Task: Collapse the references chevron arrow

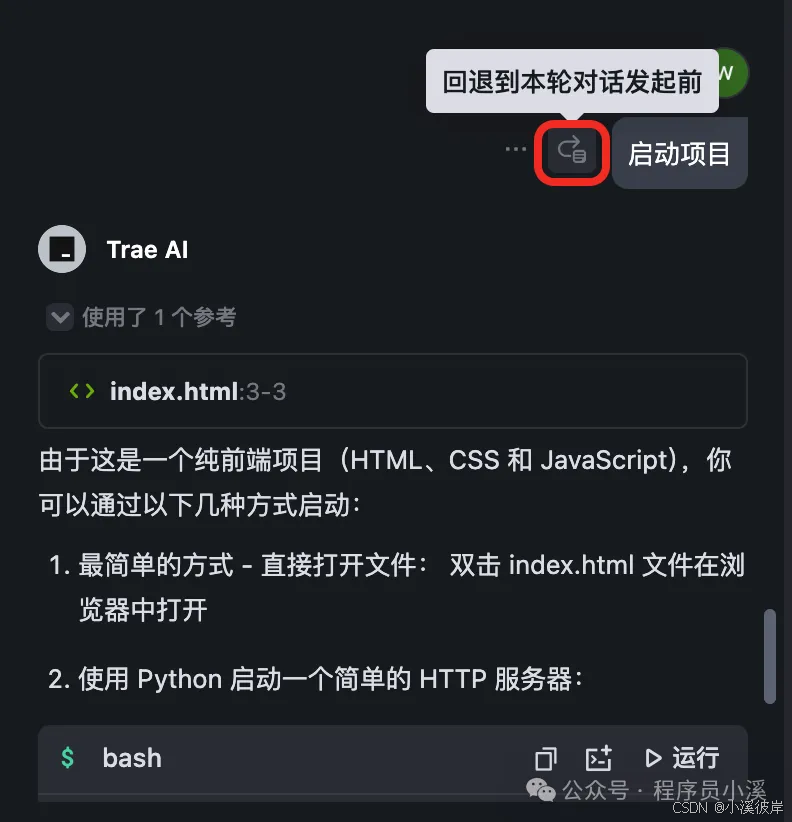Action: coord(60,317)
